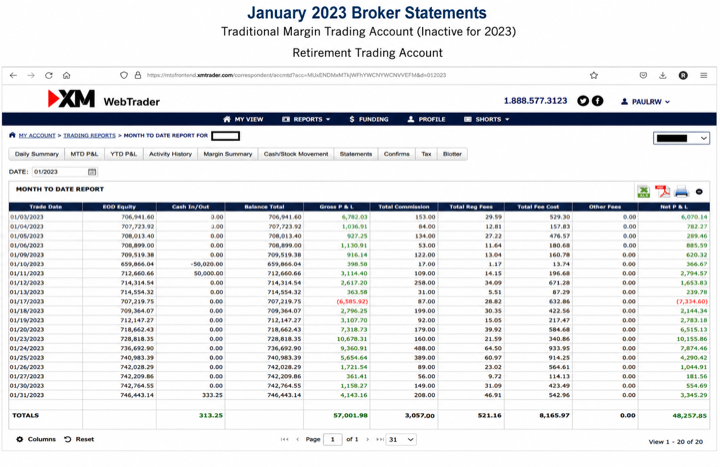720x467 pixels.
Task: Follow the MY ACCOUNT breadcrumb link
Action: [x=37, y=135]
